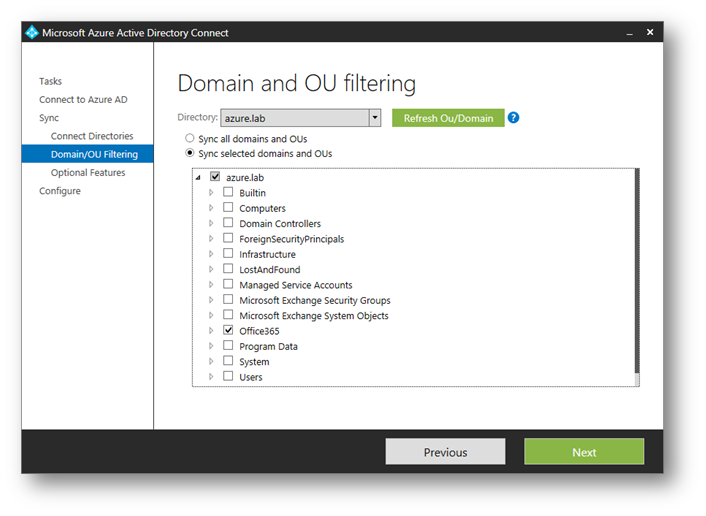Image resolution: width=706 pixels, height=516 pixels.
Task: Select the Computers tree label
Action: 262,208
